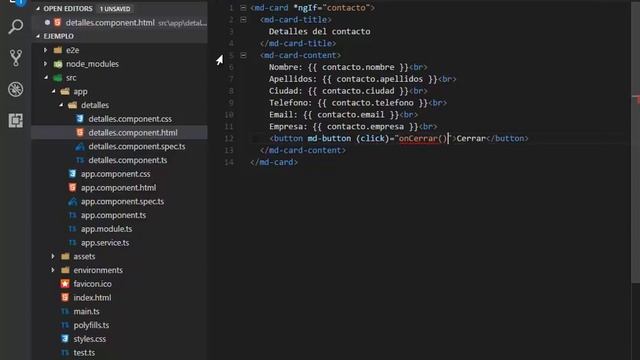Click the CSS icon of styles.css
The width and height of the screenshot is (640, 360).
(x=65, y=339)
